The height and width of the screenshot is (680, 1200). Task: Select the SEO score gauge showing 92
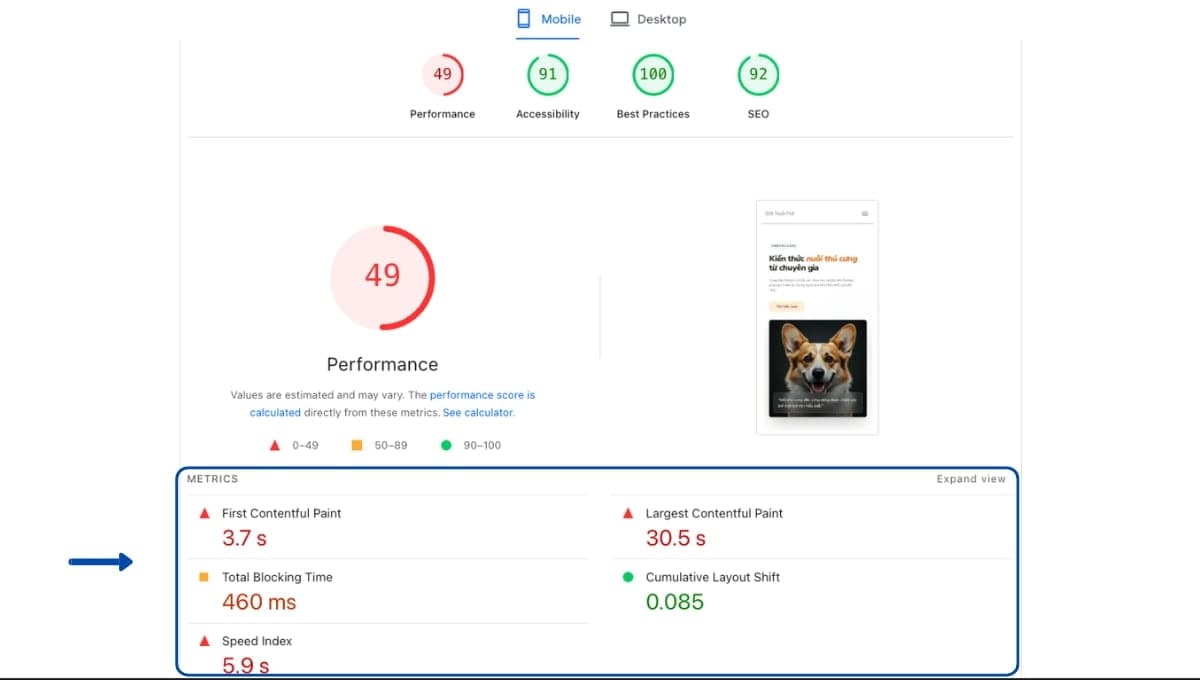point(758,74)
